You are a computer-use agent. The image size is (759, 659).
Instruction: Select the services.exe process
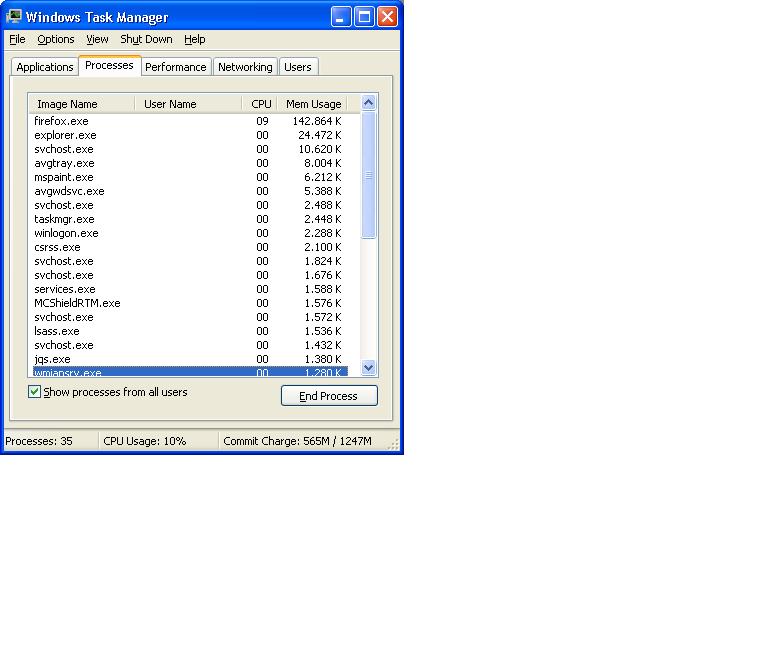(190, 290)
